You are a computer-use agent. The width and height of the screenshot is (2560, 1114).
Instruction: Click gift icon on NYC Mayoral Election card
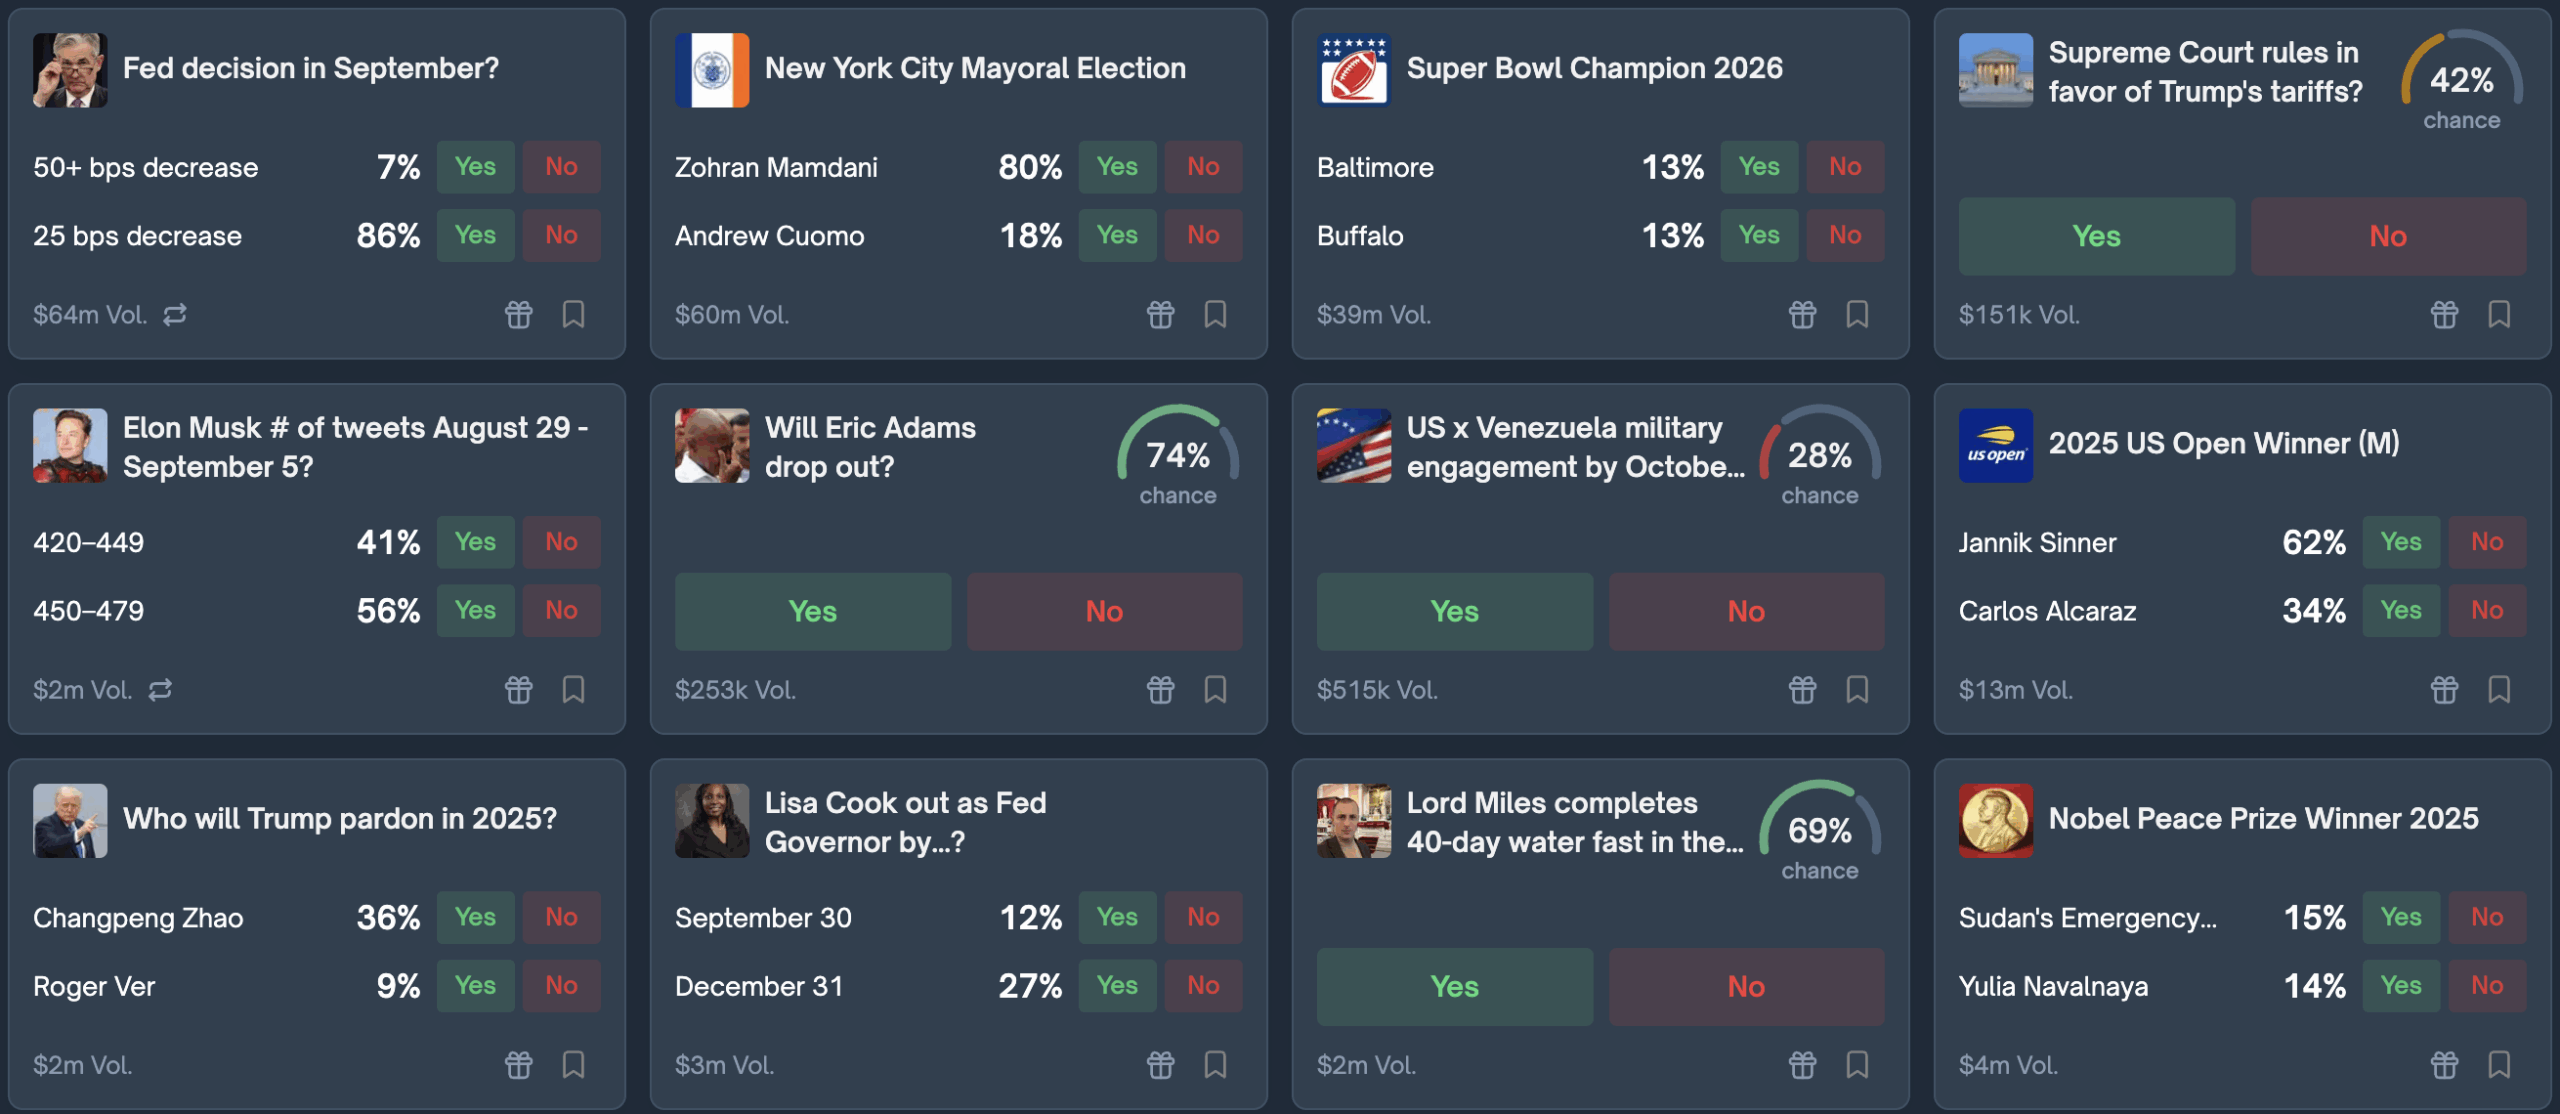point(1160,315)
